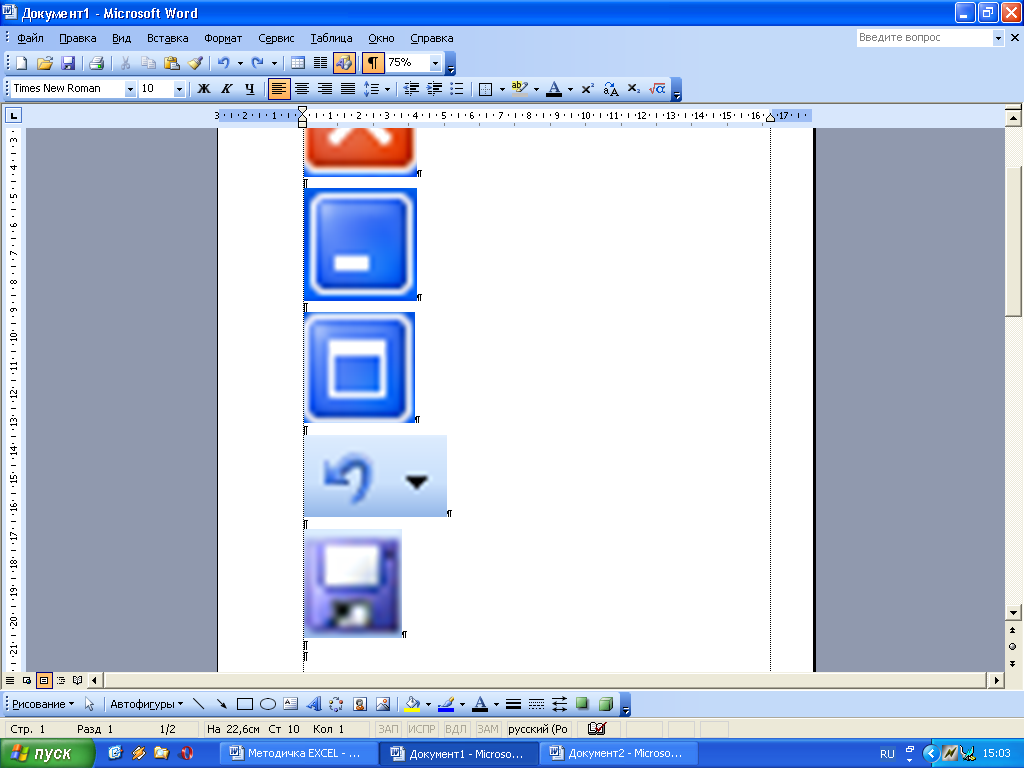Open the equation editor icon
The height and width of the screenshot is (768, 1024).
pos(657,89)
